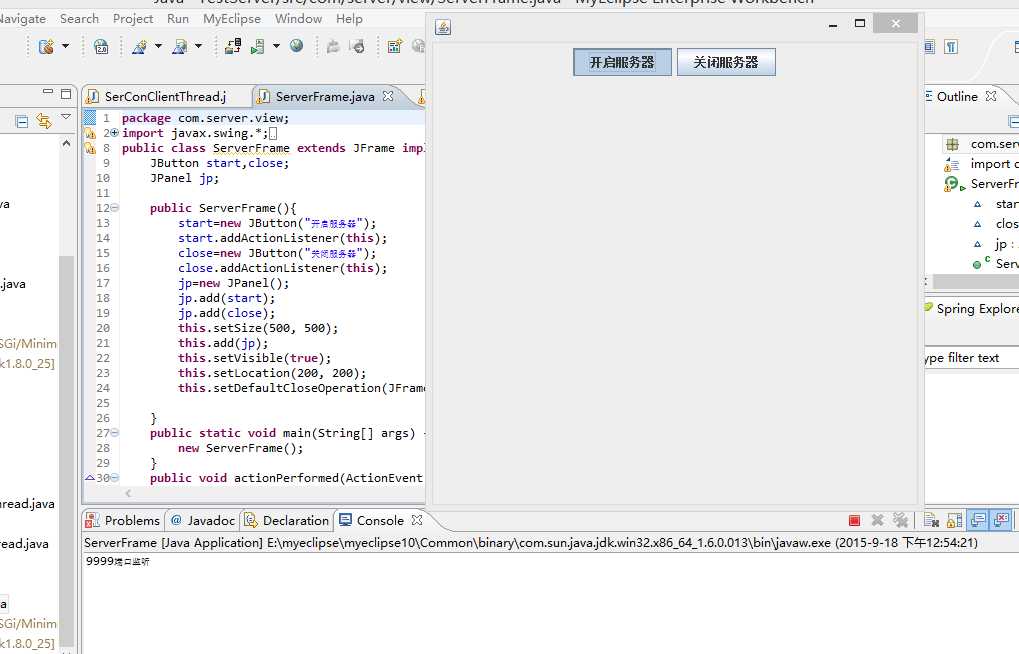Switch to the ServerFrame.java editor tab
This screenshot has height=654, width=1019.
pos(324,96)
